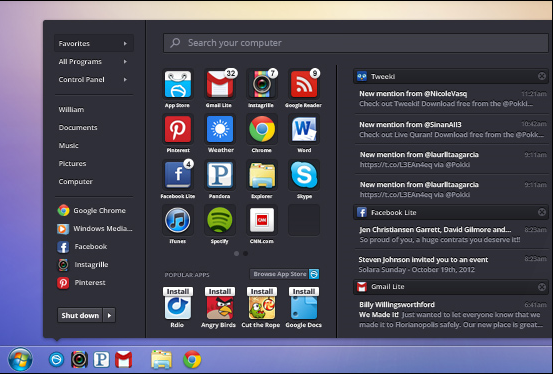Open the Weather app

point(220,129)
